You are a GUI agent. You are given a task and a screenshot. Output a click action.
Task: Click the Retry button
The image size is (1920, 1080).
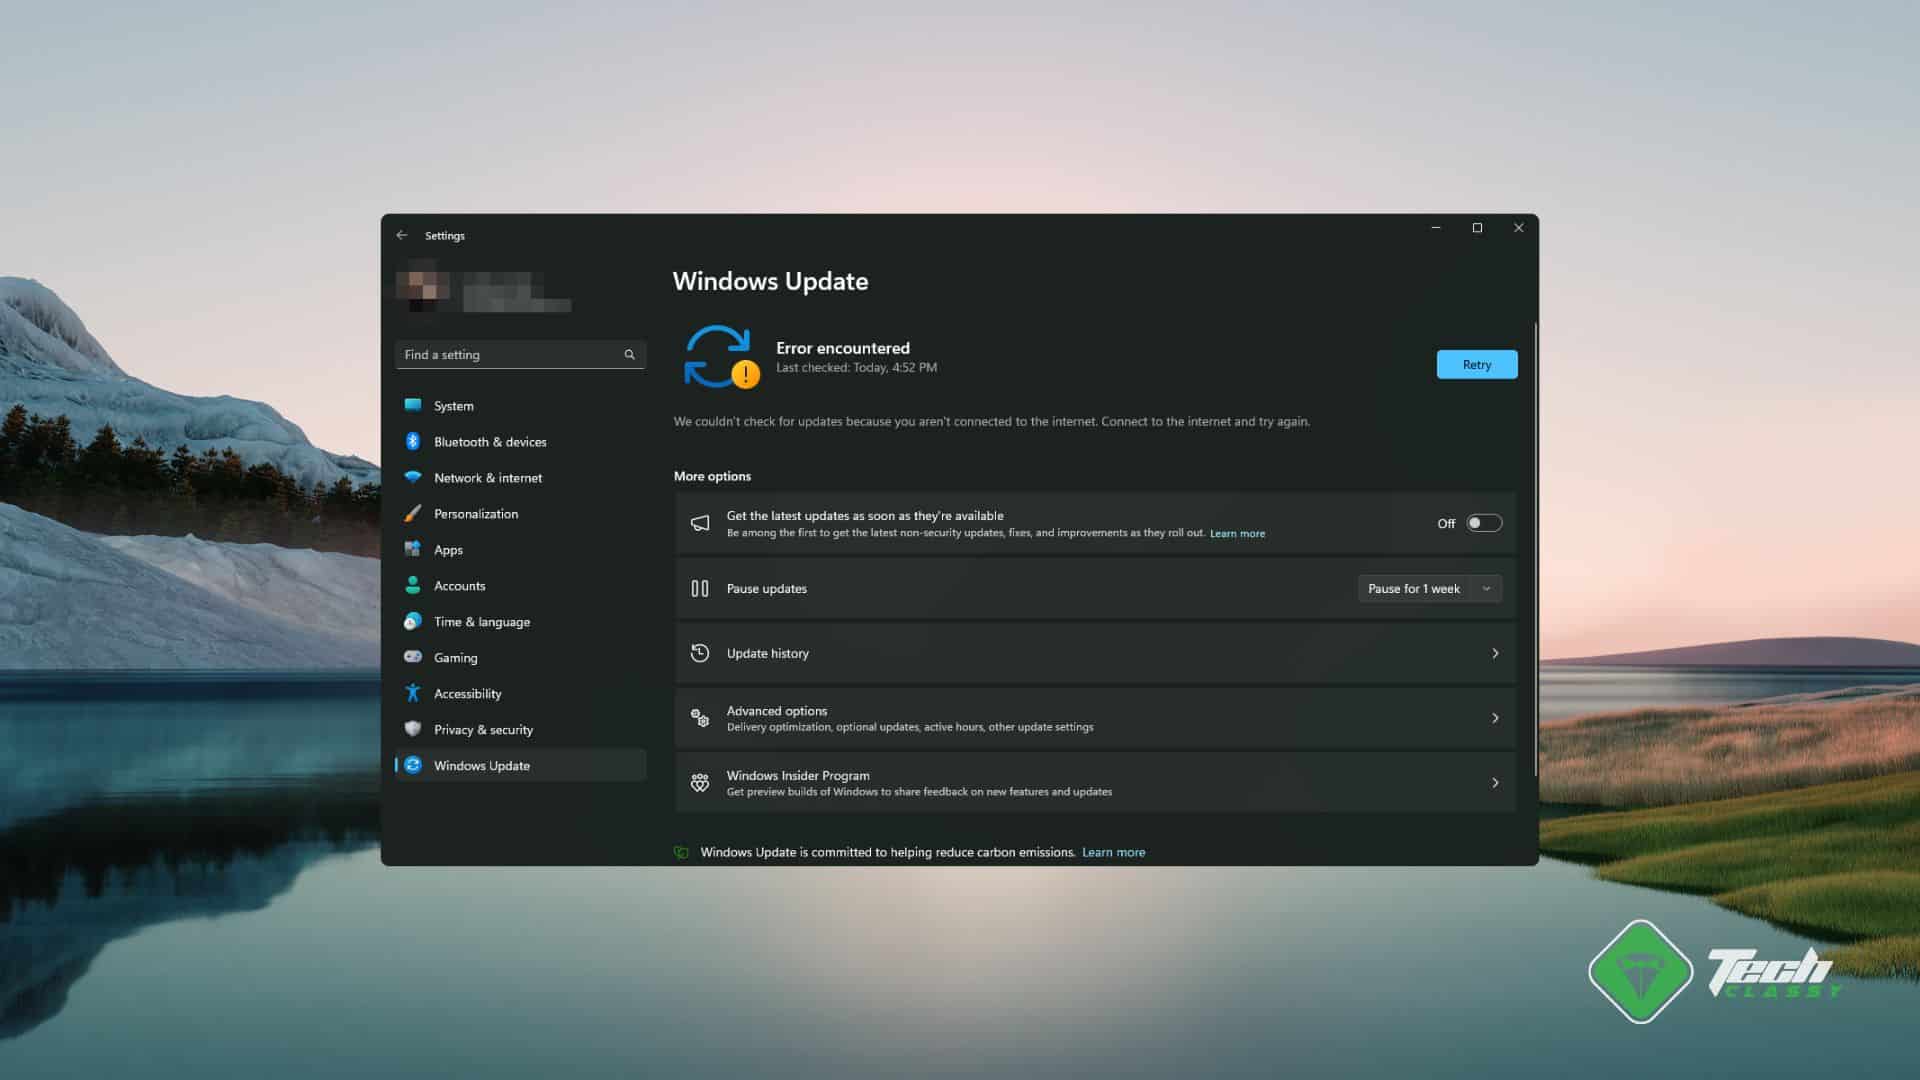1476,365
